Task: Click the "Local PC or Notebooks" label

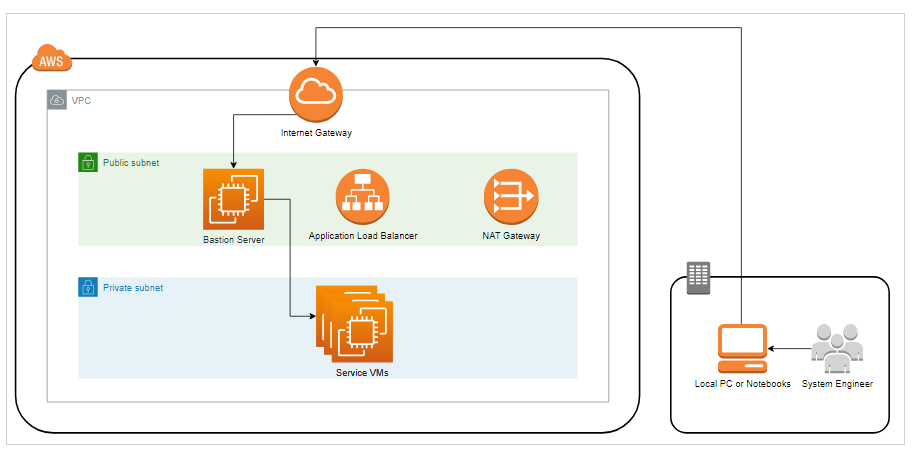Action: pyautogui.click(x=743, y=384)
